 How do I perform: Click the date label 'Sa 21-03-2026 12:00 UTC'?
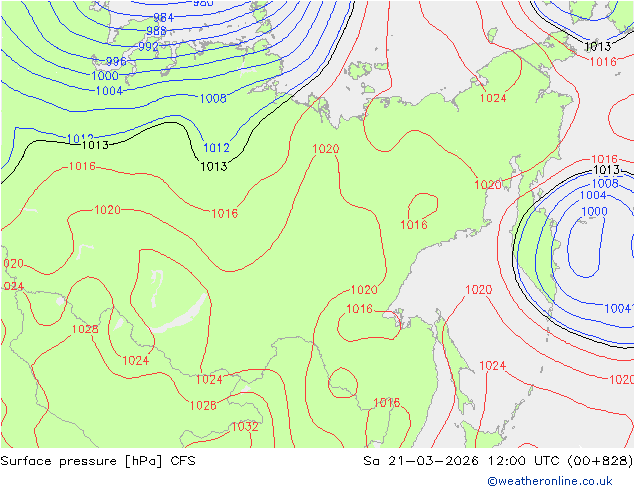point(461,461)
